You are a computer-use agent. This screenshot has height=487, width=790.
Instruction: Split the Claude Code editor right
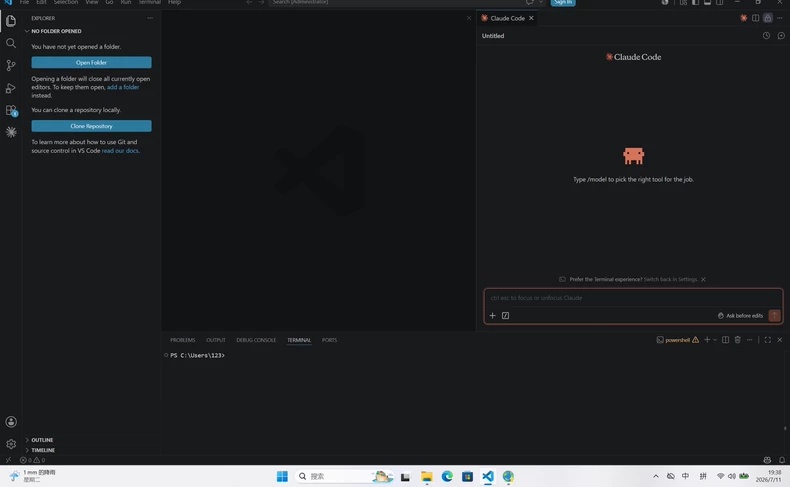(756, 18)
